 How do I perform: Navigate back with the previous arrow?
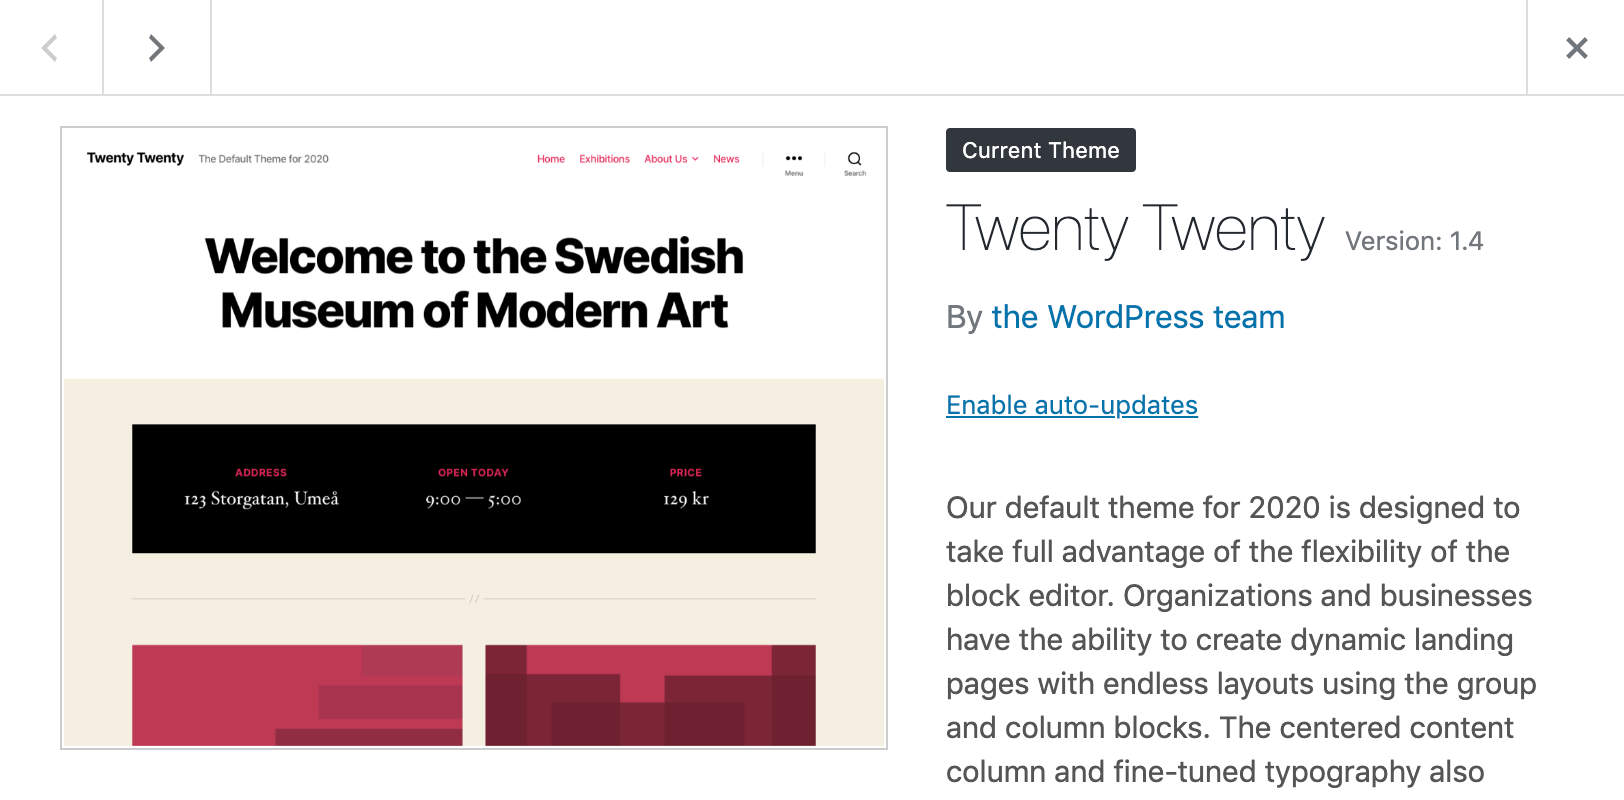coord(51,47)
